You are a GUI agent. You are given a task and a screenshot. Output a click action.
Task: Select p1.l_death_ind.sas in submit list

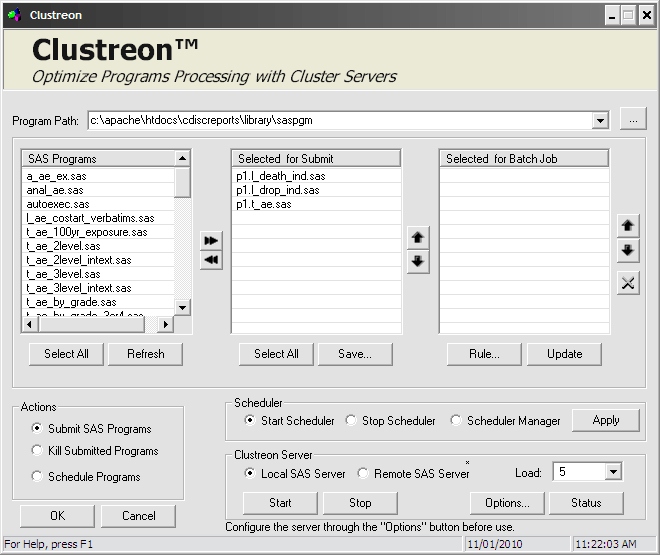[x=316, y=176]
